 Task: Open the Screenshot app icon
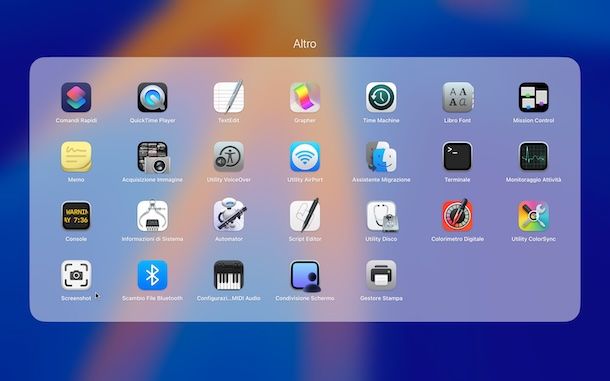click(76, 275)
